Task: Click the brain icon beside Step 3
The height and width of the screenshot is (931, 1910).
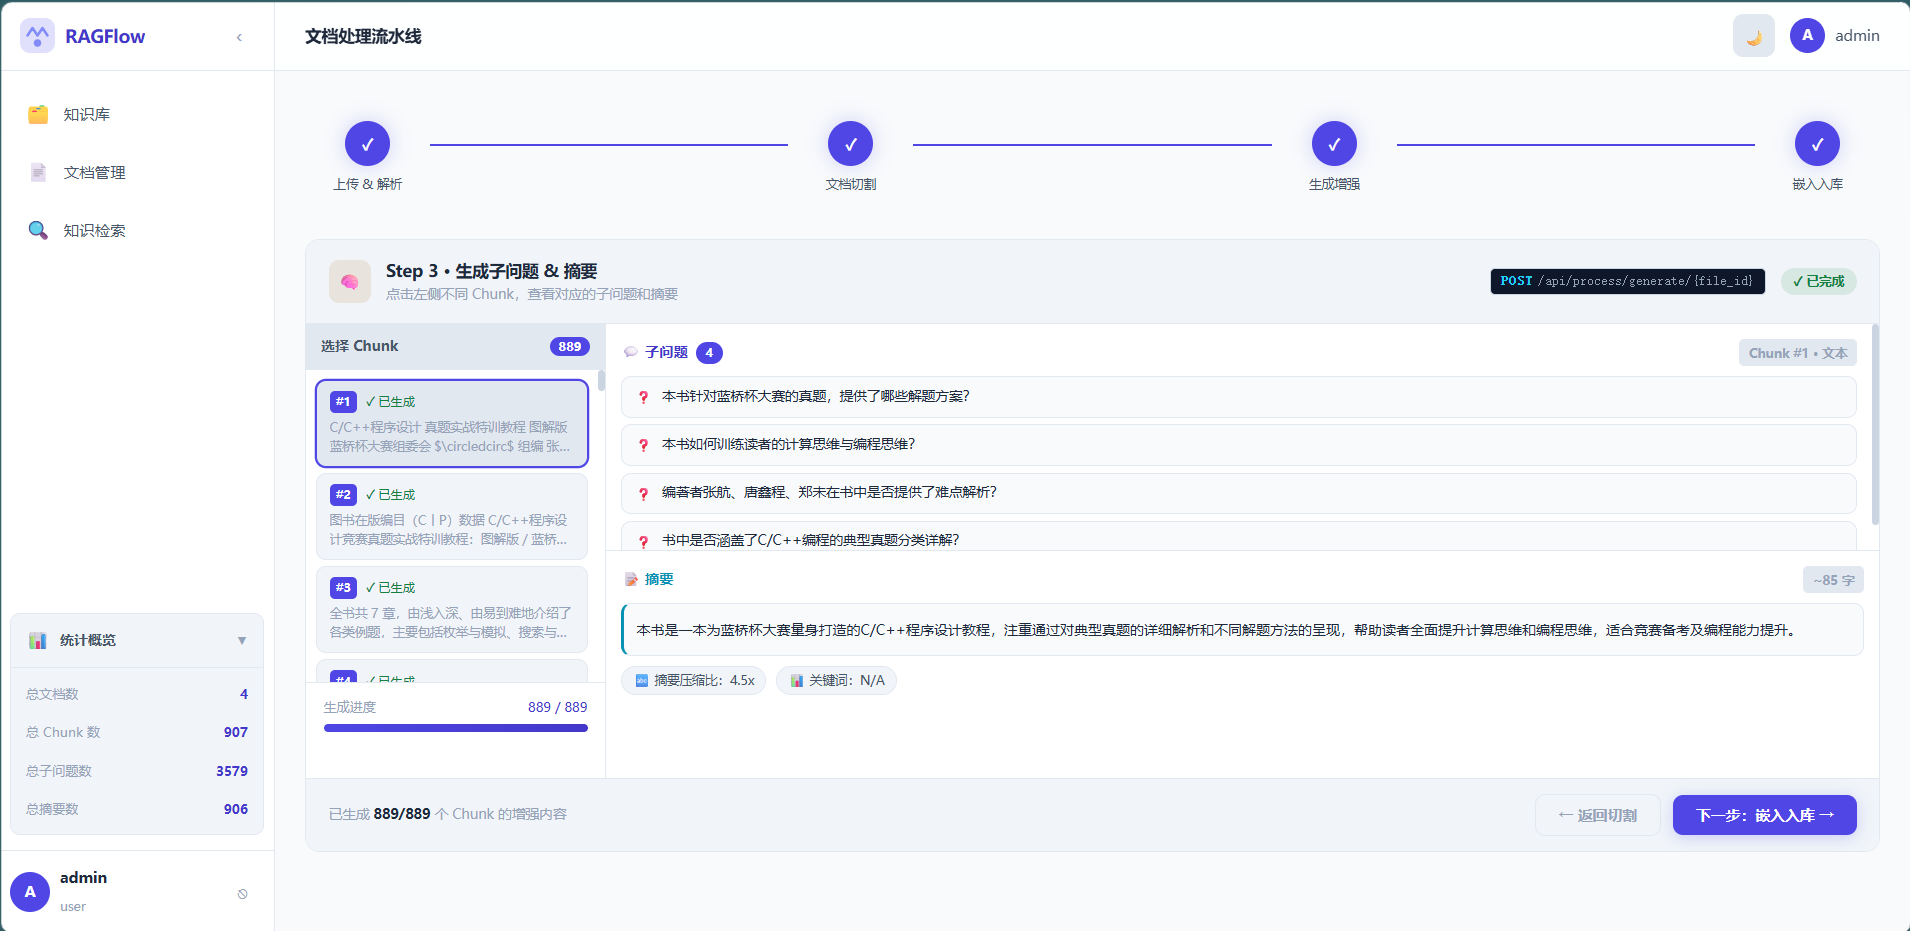Action: click(350, 282)
